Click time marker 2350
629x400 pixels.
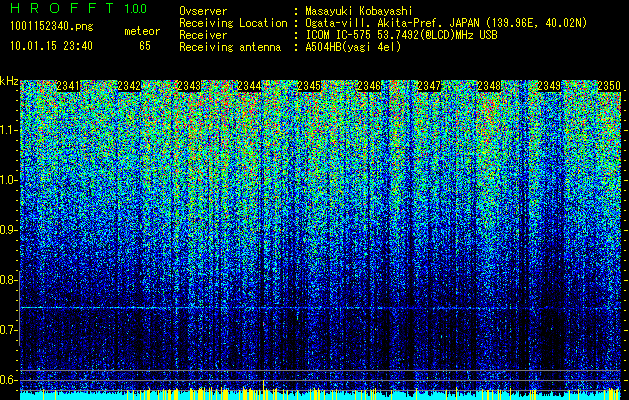point(609,86)
